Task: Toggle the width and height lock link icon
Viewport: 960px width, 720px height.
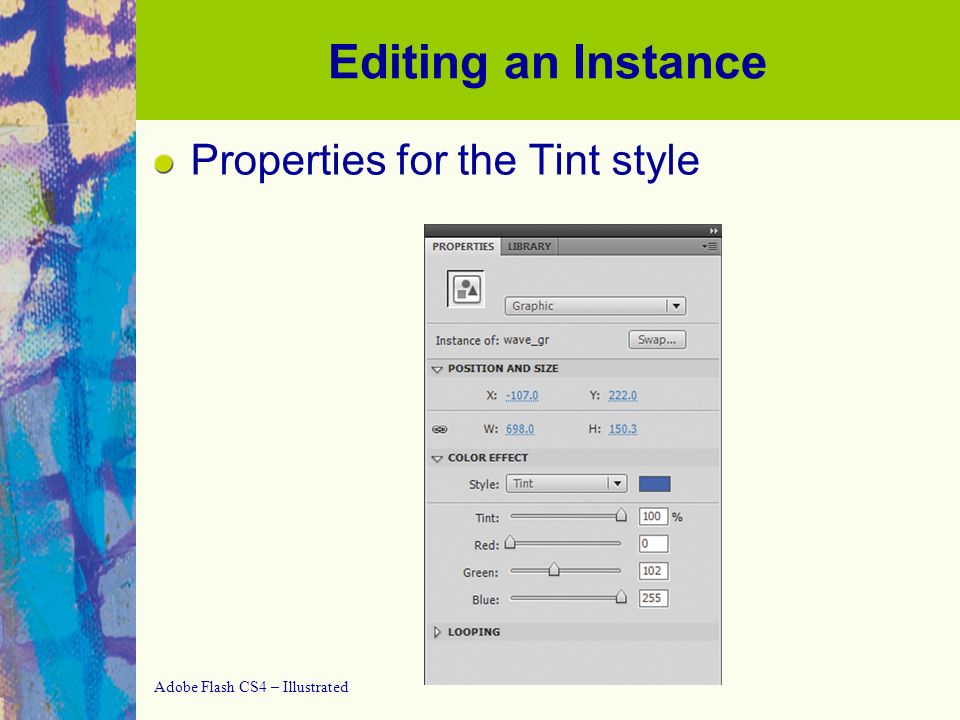Action: (x=440, y=429)
